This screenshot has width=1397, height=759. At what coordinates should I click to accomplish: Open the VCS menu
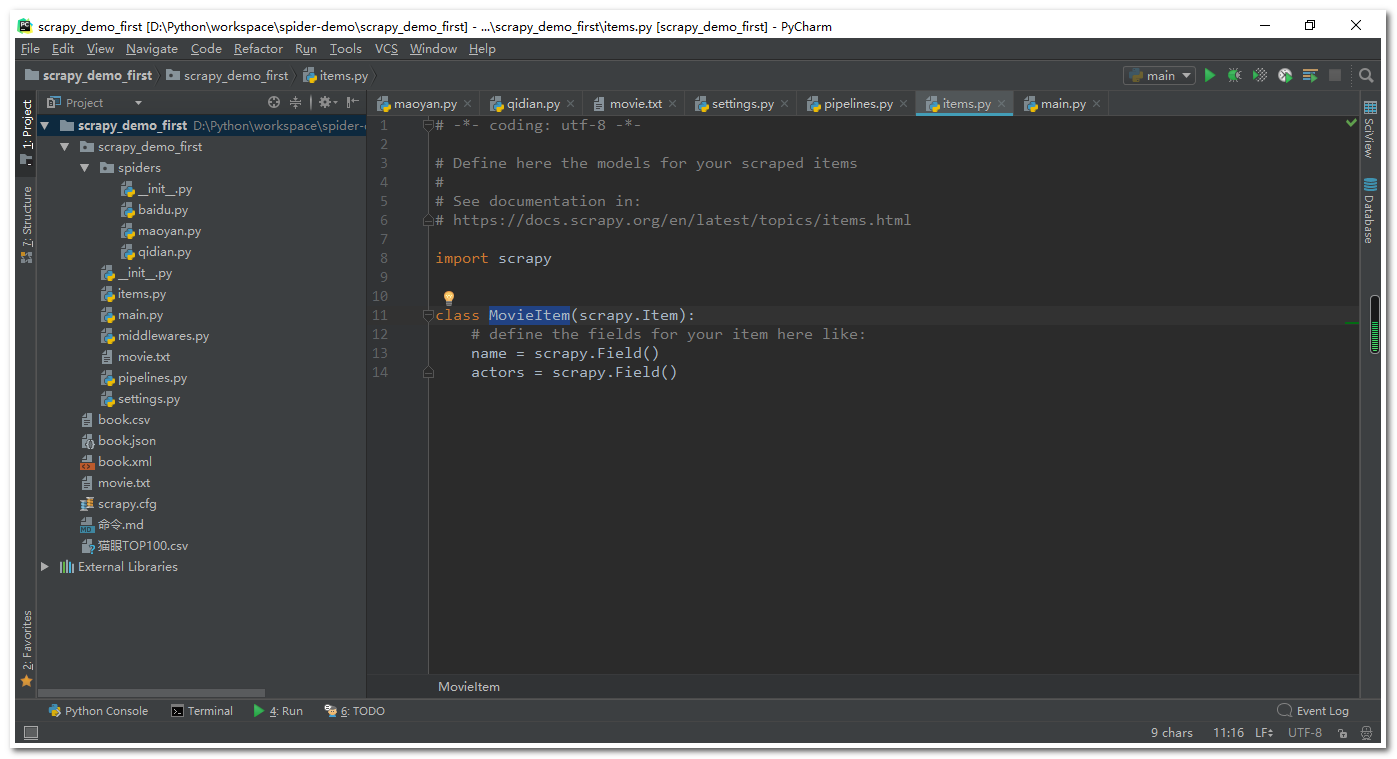[386, 48]
